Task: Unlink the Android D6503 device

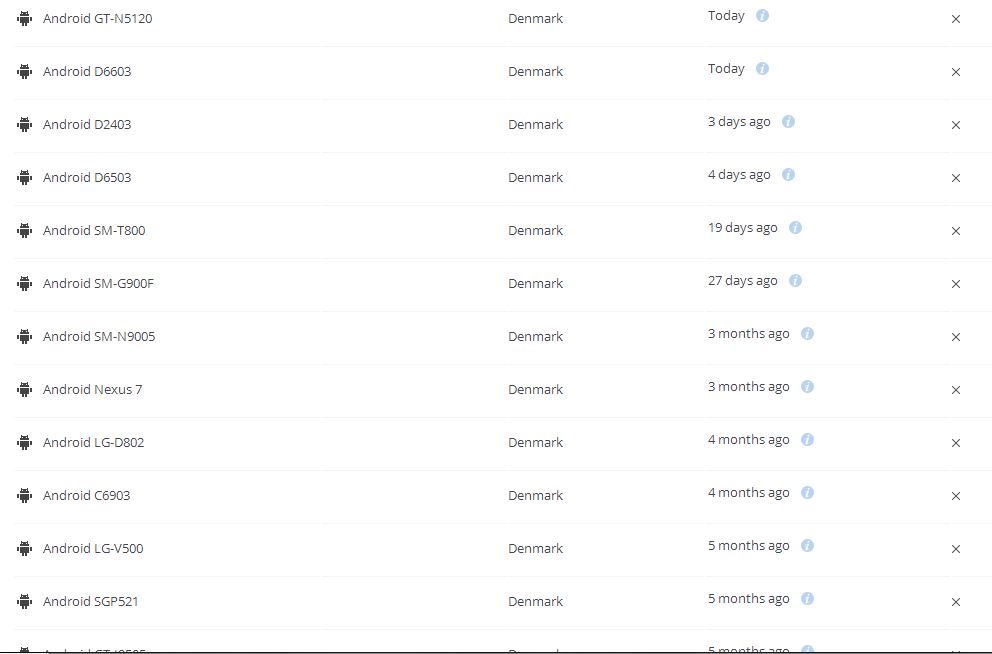Action: 956,178
